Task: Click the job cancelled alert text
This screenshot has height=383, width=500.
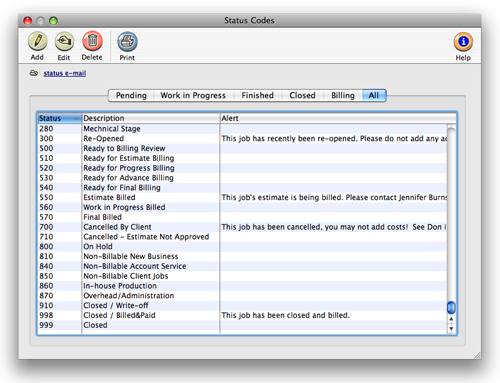Action: (334, 227)
